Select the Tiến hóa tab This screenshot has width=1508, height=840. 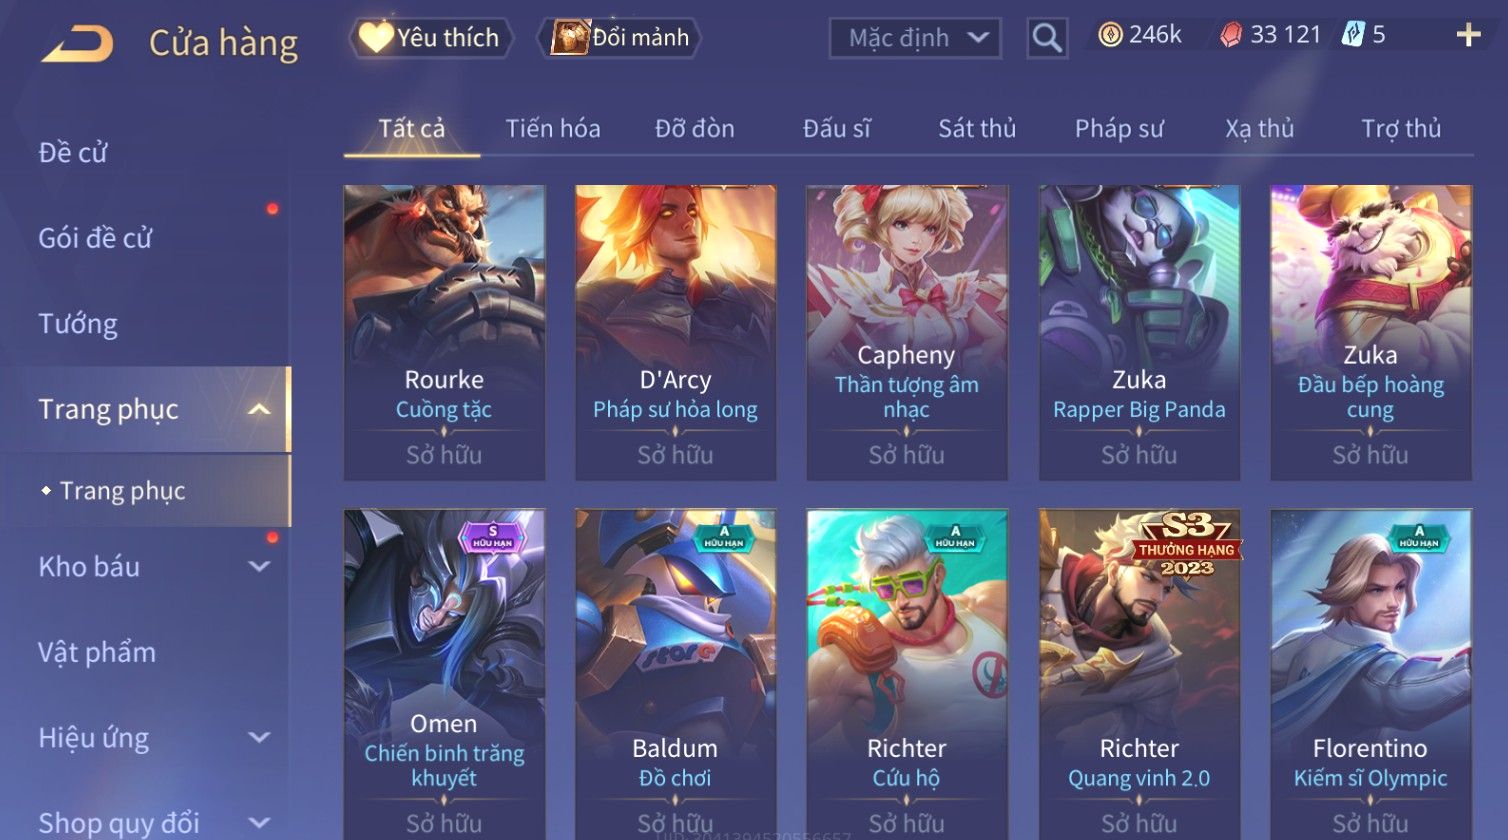(553, 129)
